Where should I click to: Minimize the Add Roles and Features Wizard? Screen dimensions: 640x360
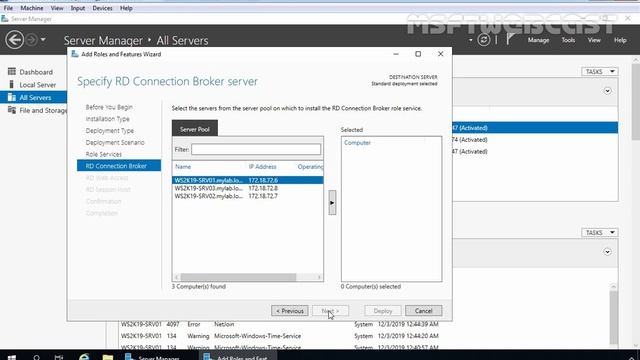[x=396, y=54]
